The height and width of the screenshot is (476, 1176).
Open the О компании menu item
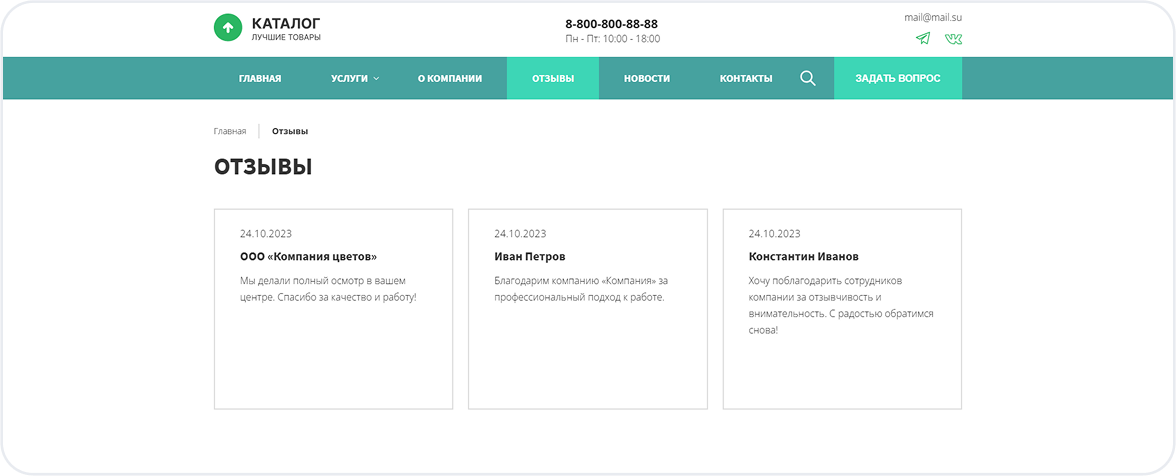[x=450, y=78]
